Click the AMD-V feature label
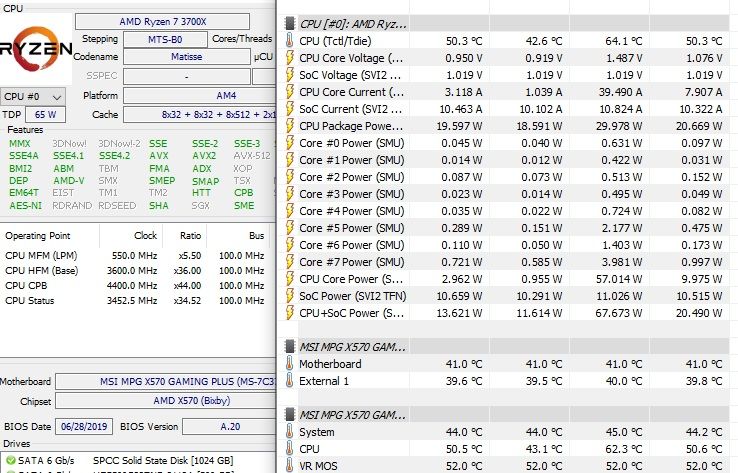 coord(69,181)
